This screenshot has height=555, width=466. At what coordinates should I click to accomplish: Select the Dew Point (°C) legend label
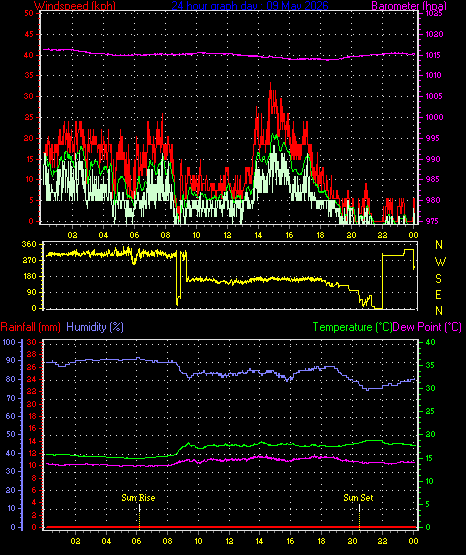click(427, 327)
